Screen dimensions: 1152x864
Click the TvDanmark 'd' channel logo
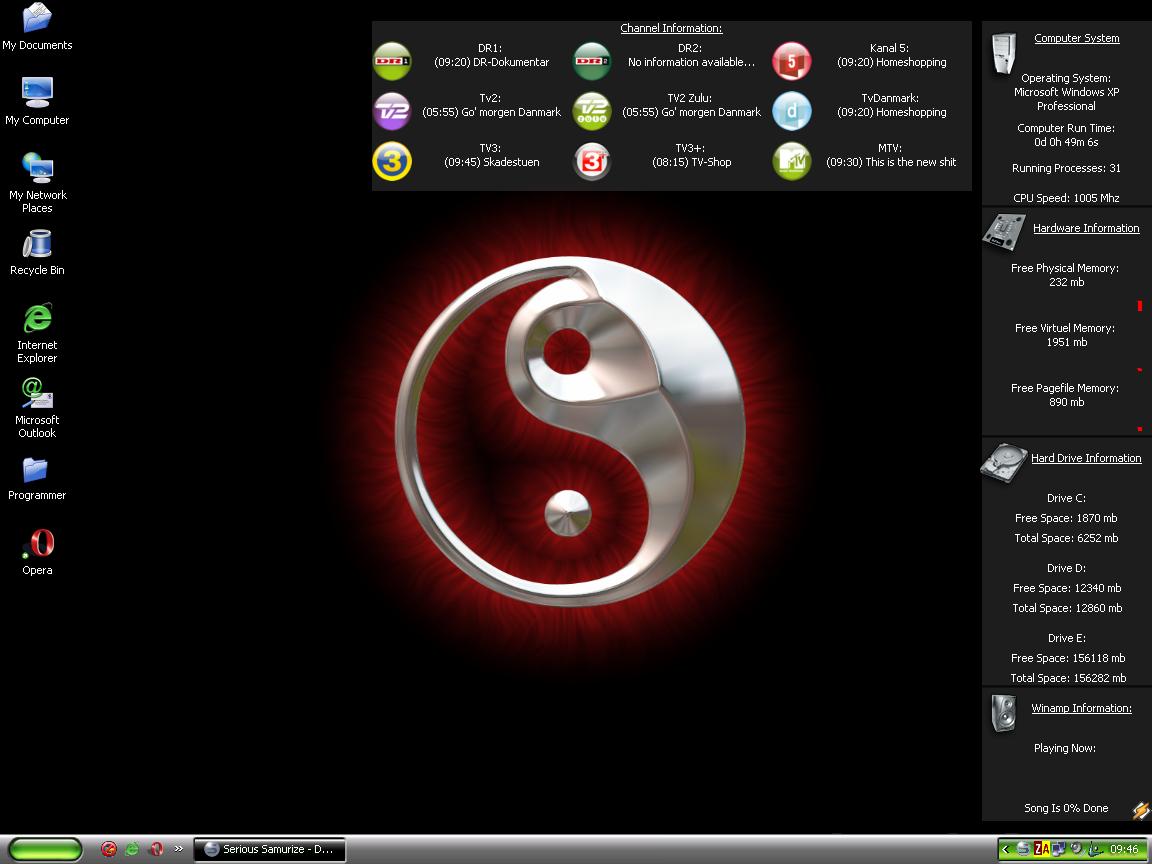792,111
